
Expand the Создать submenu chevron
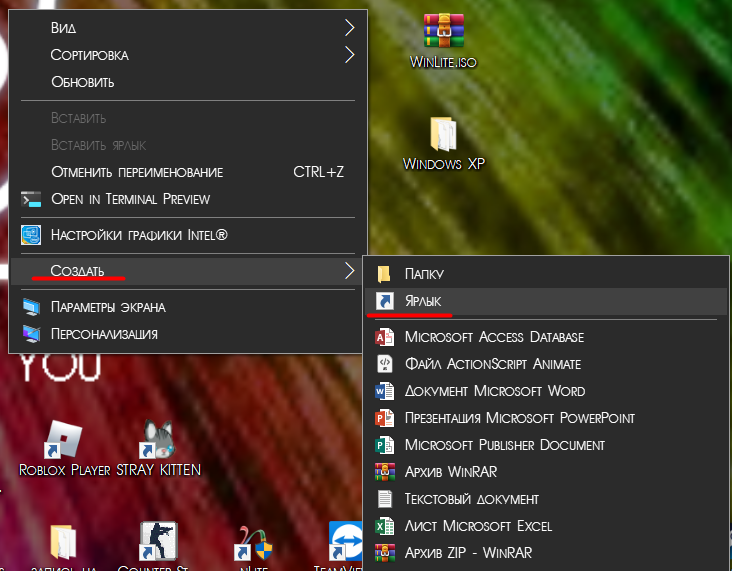[350, 271]
